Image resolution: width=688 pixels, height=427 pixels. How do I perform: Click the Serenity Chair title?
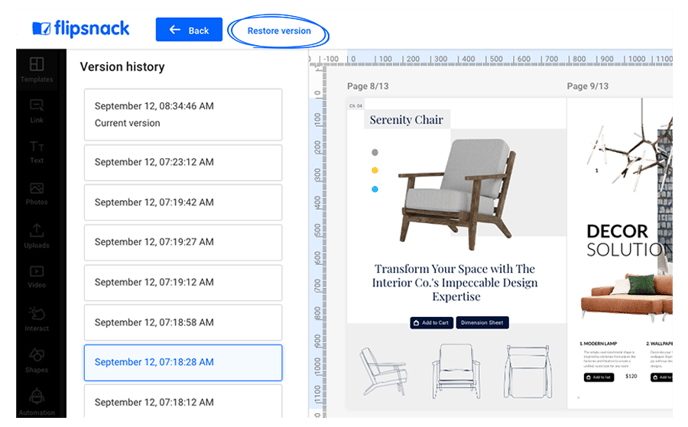tap(406, 119)
